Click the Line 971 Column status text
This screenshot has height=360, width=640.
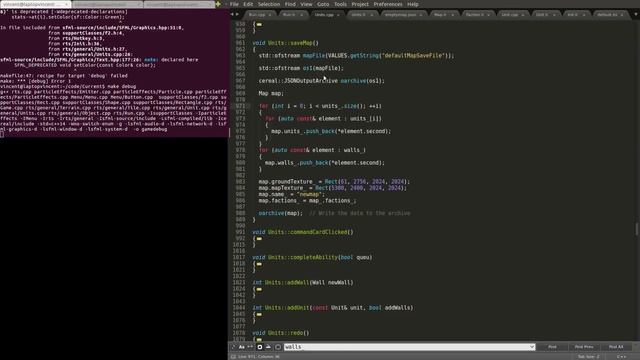pyautogui.click(x=259, y=356)
